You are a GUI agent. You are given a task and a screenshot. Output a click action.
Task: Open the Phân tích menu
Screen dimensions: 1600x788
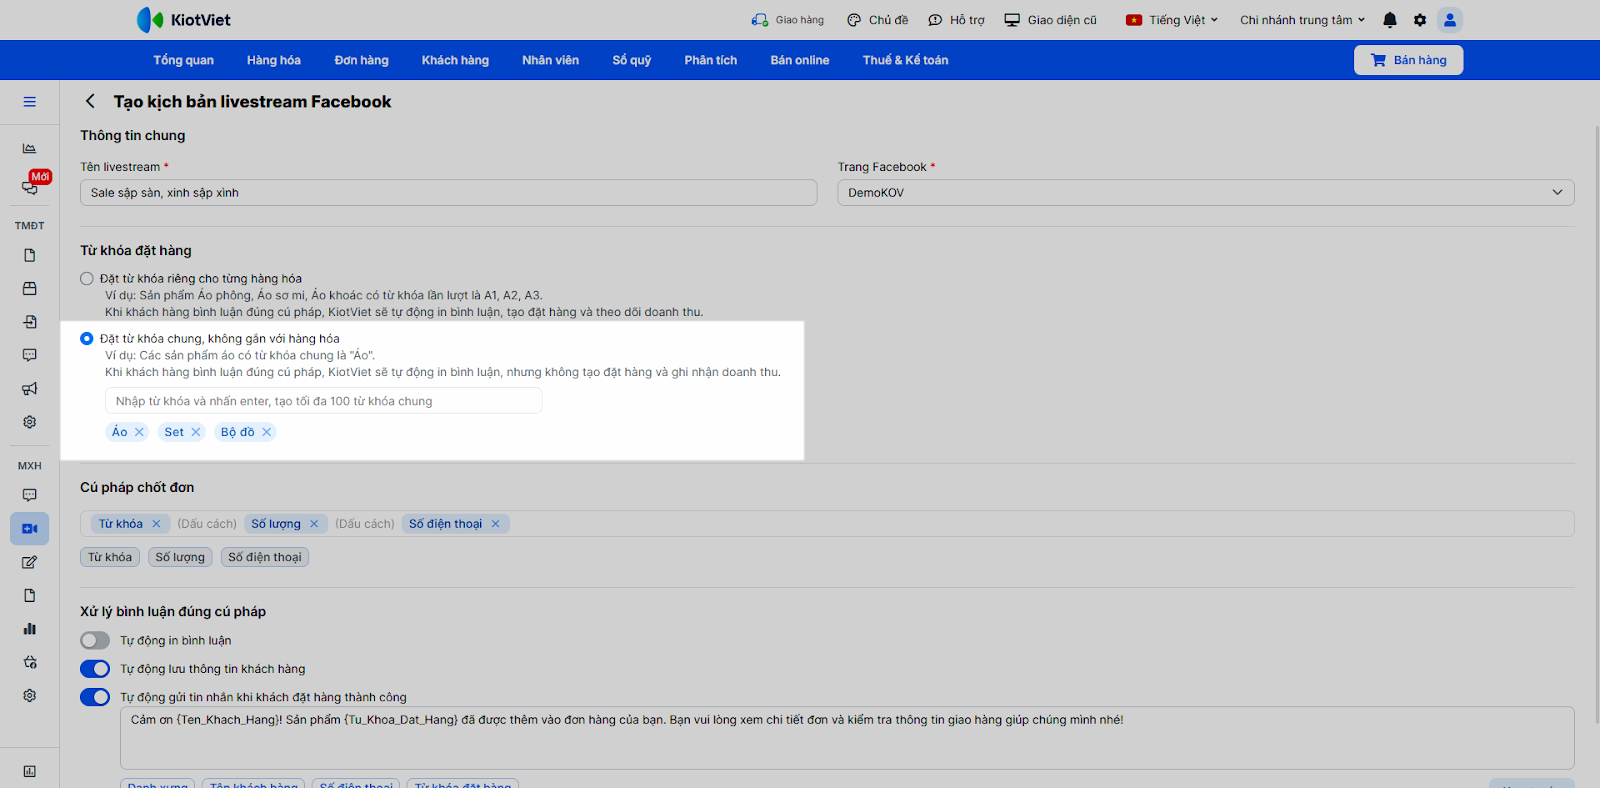click(x=711, y=60)
